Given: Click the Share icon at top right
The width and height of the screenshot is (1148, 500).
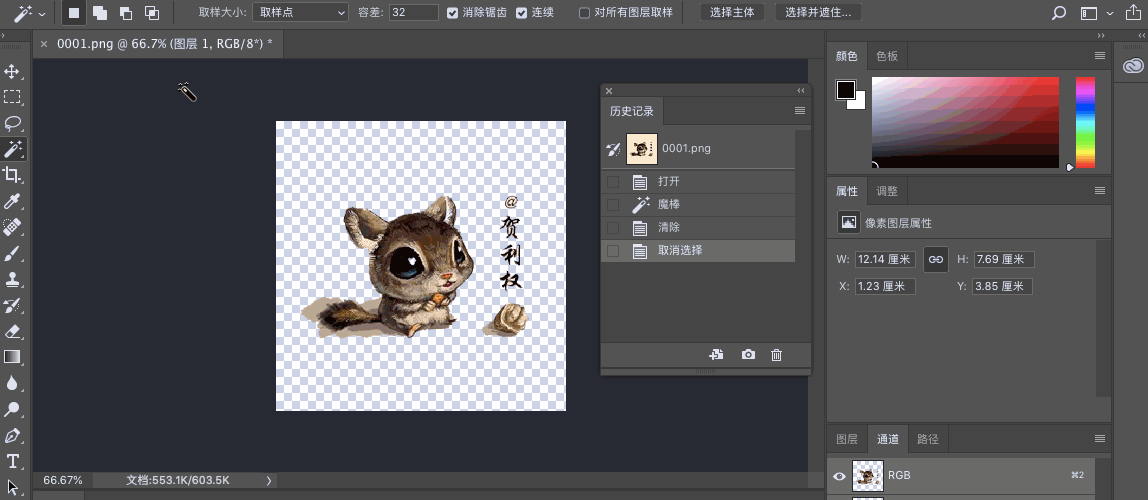Looking at the screenshot, I should click(1135, 12).
